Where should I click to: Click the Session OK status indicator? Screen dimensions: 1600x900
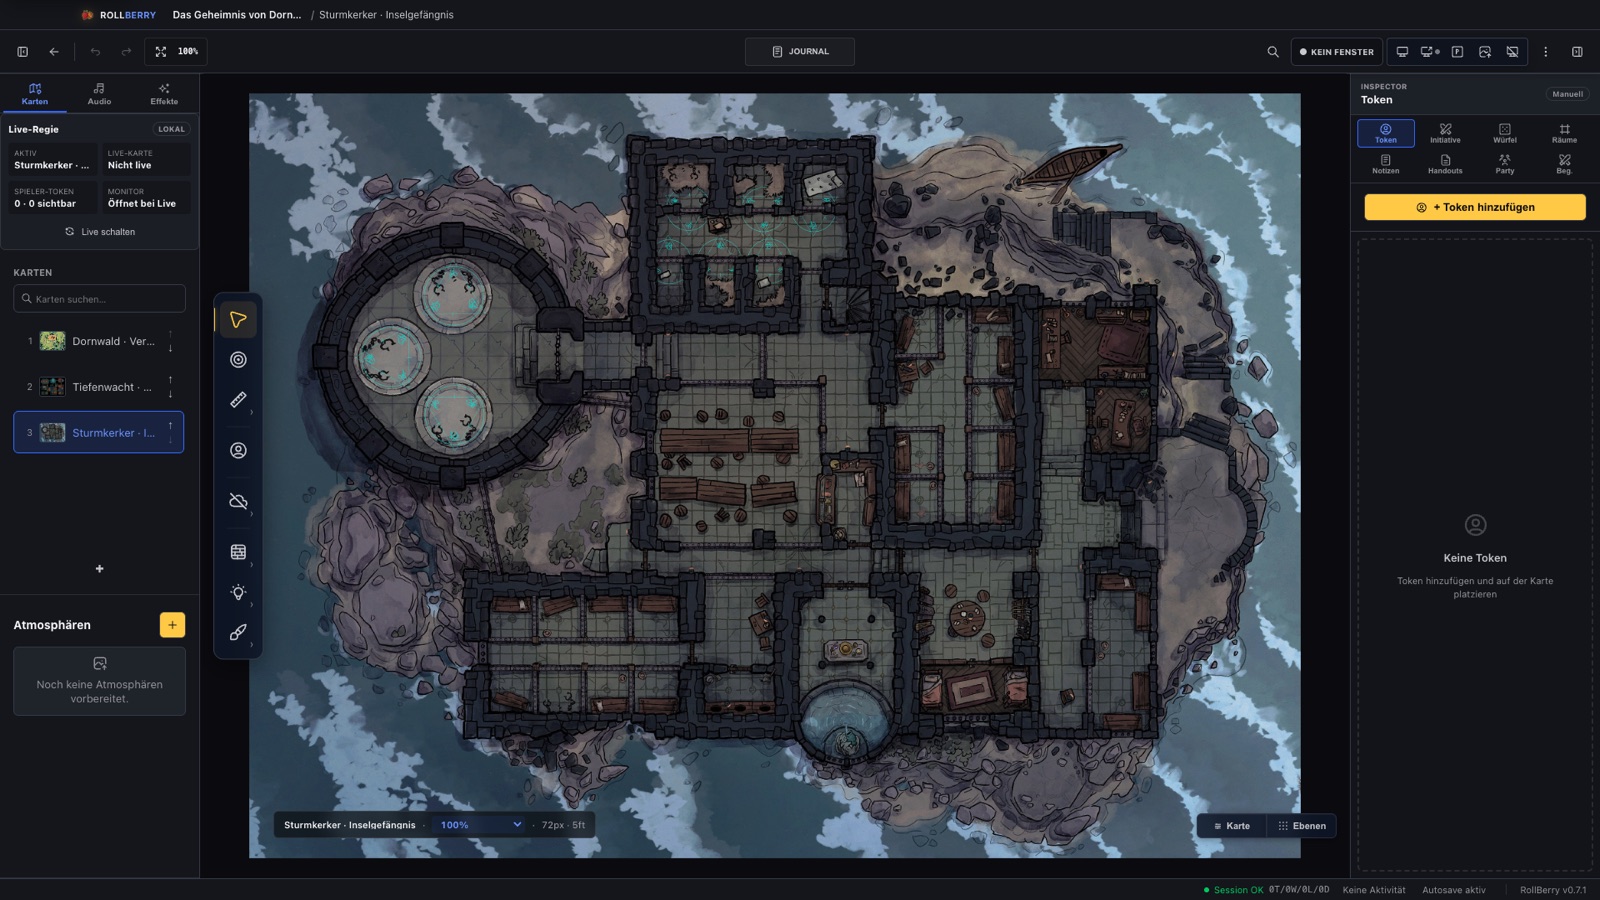tap(1233, 890)
